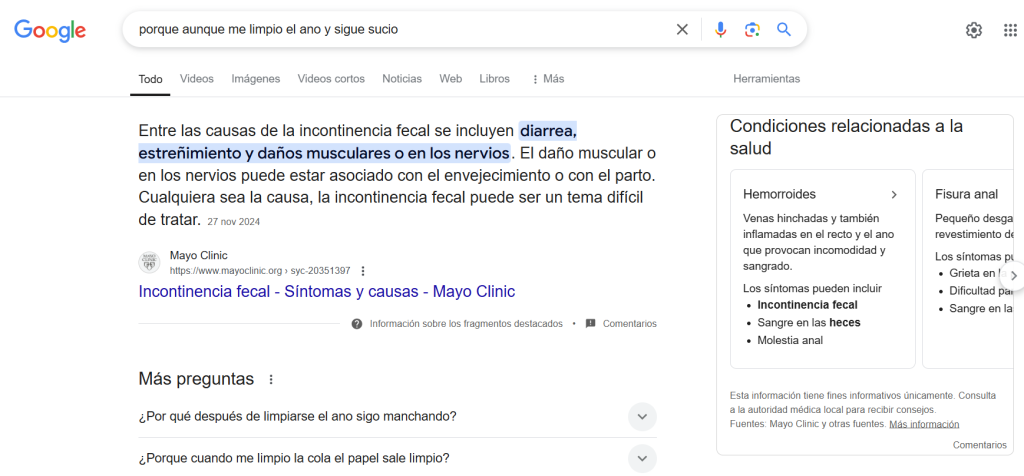Open the Google apps grid
This screenshot has height=476, width=1024.
click(x=1010, y=30)
